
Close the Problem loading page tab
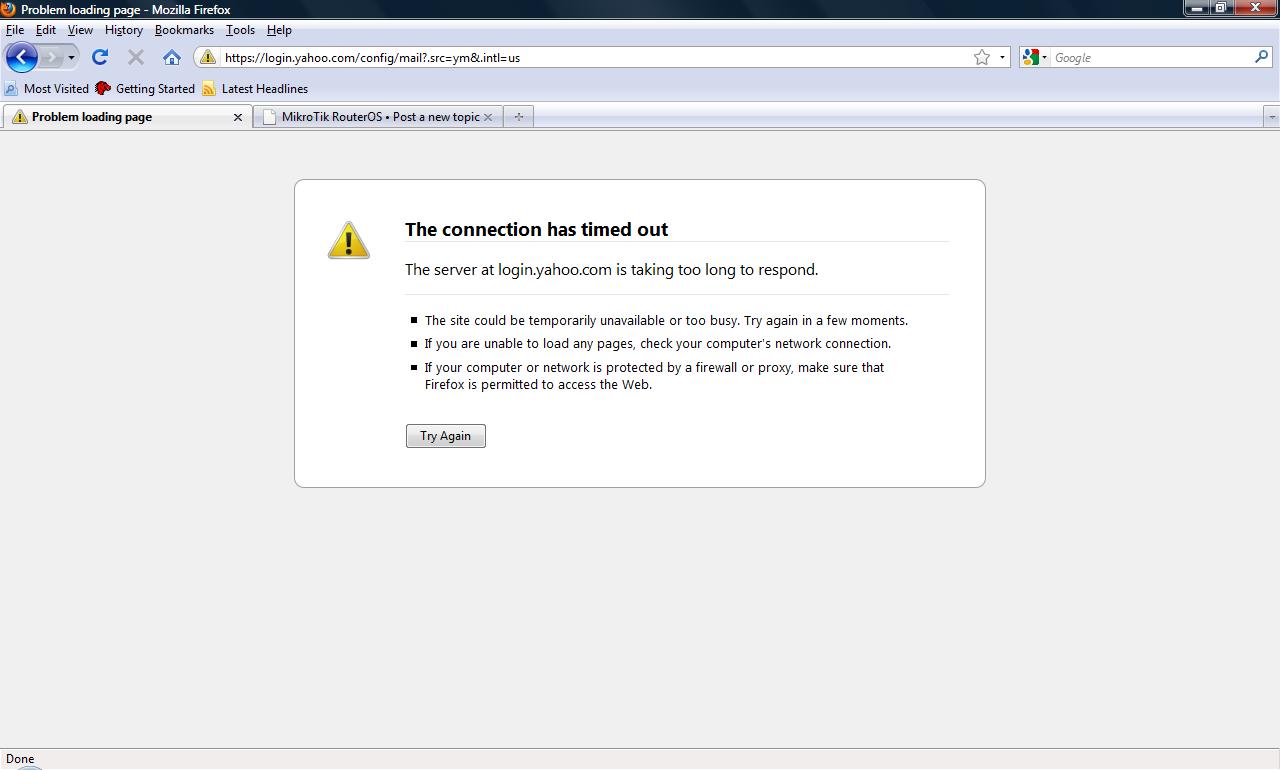tap(238, 117)
